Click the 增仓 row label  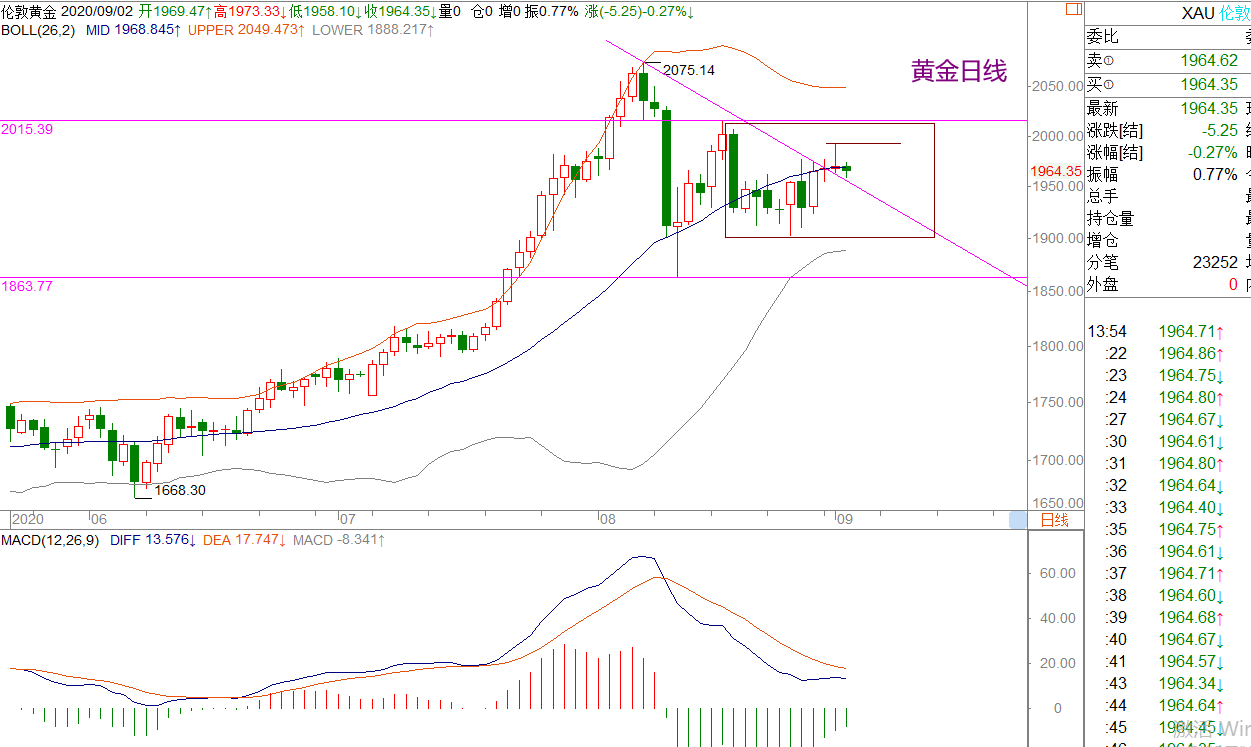point(1103,241)
